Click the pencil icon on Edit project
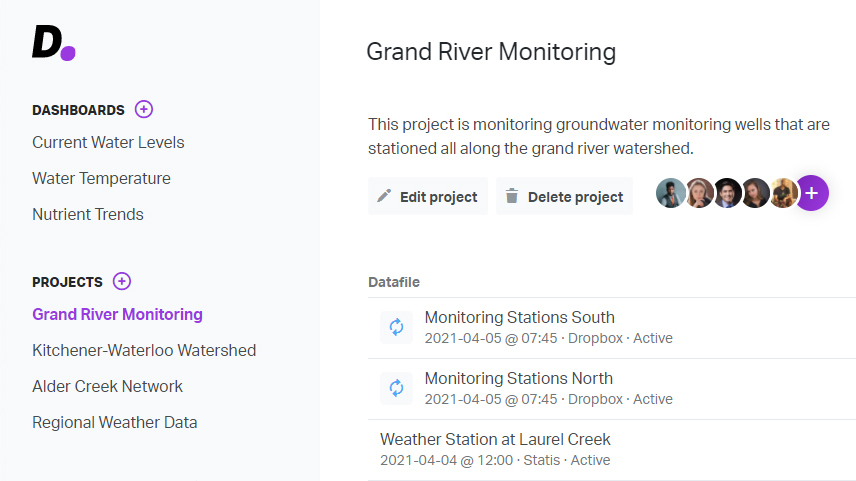The image size is (856, 481). [x=384, y=195]
